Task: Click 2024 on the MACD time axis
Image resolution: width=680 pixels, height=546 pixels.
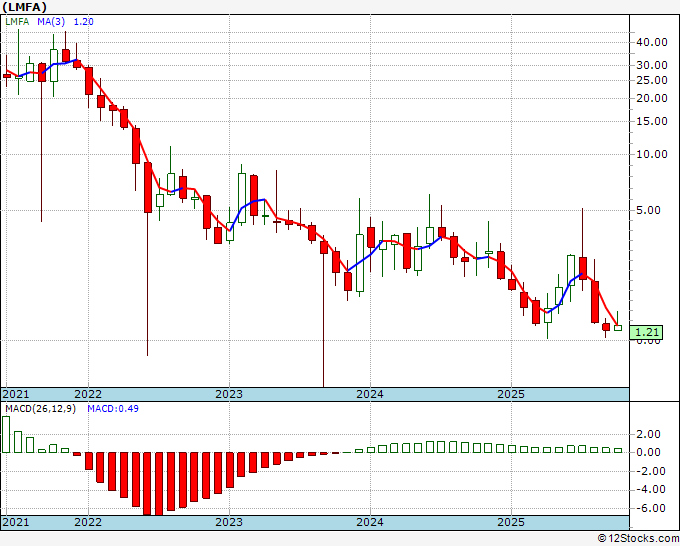Action: pos(370,522)
